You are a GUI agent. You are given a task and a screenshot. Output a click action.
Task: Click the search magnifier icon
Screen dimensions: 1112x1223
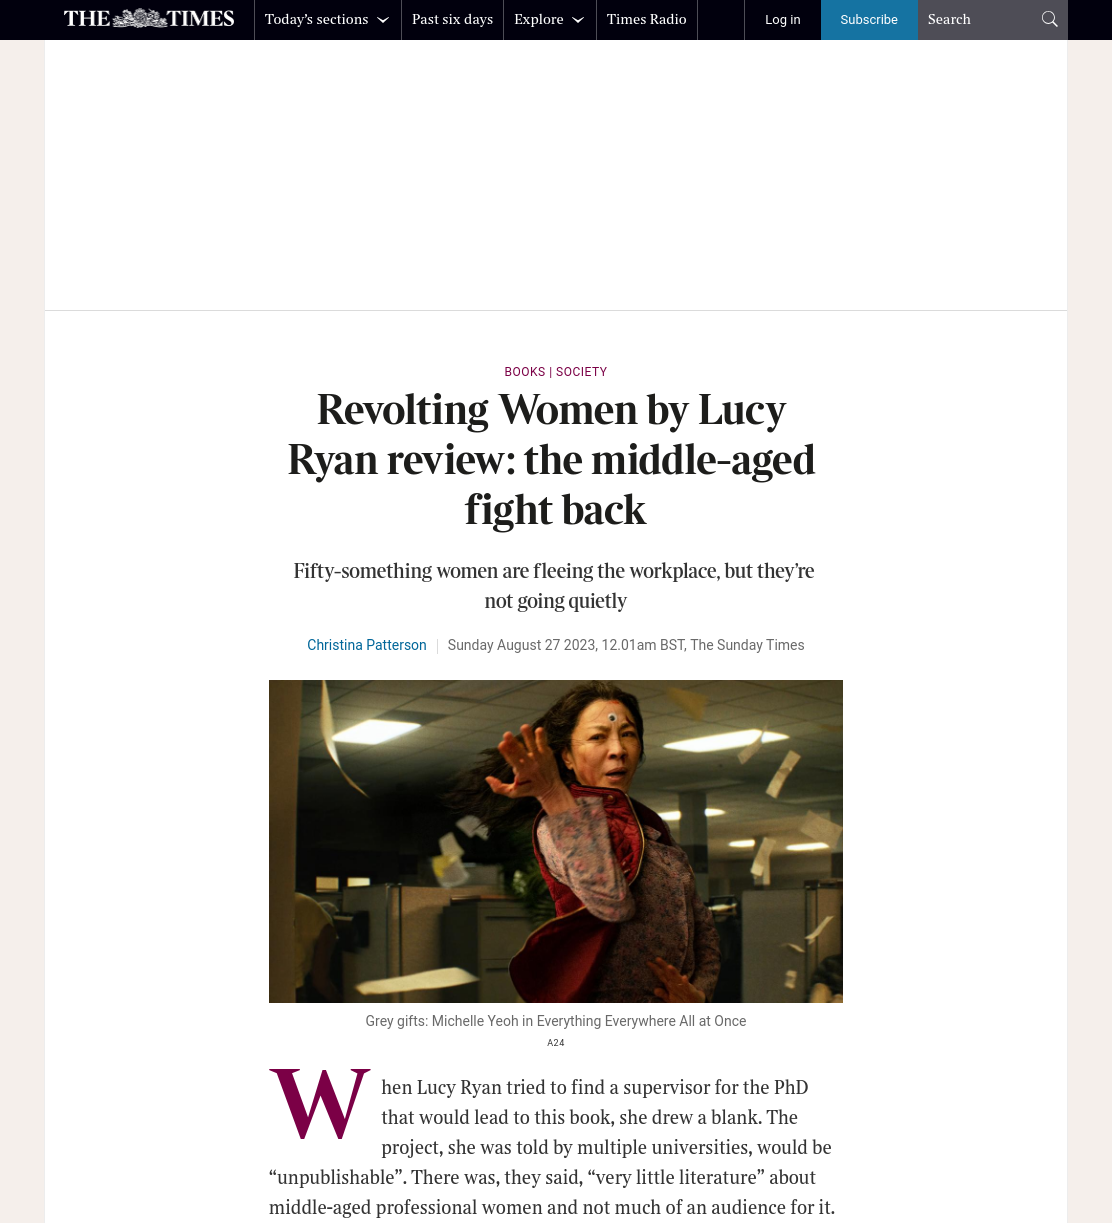coord(1049,19)
